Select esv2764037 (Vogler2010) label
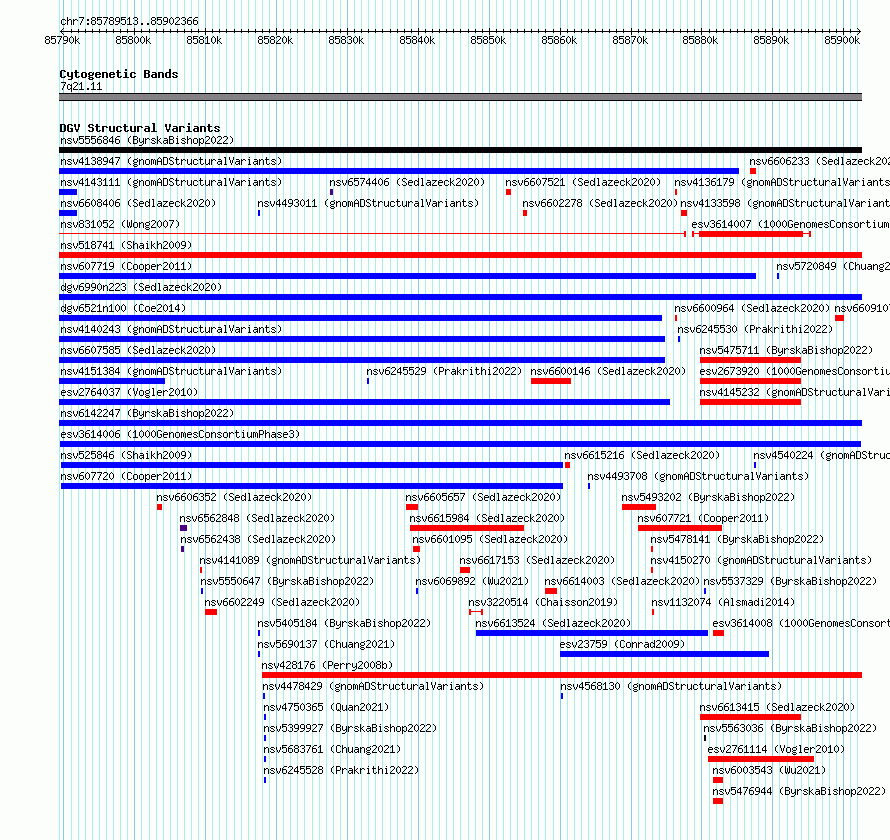890x840 pixels. point(129,392)
